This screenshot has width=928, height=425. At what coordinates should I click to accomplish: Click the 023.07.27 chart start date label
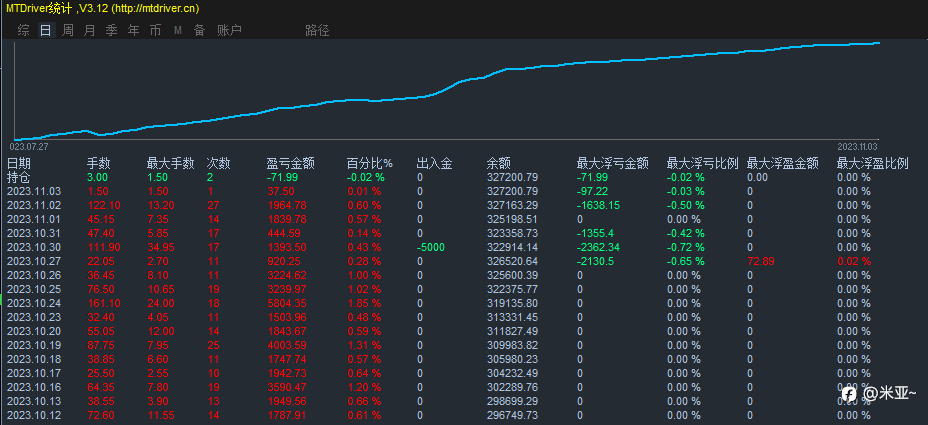[29, 146]
